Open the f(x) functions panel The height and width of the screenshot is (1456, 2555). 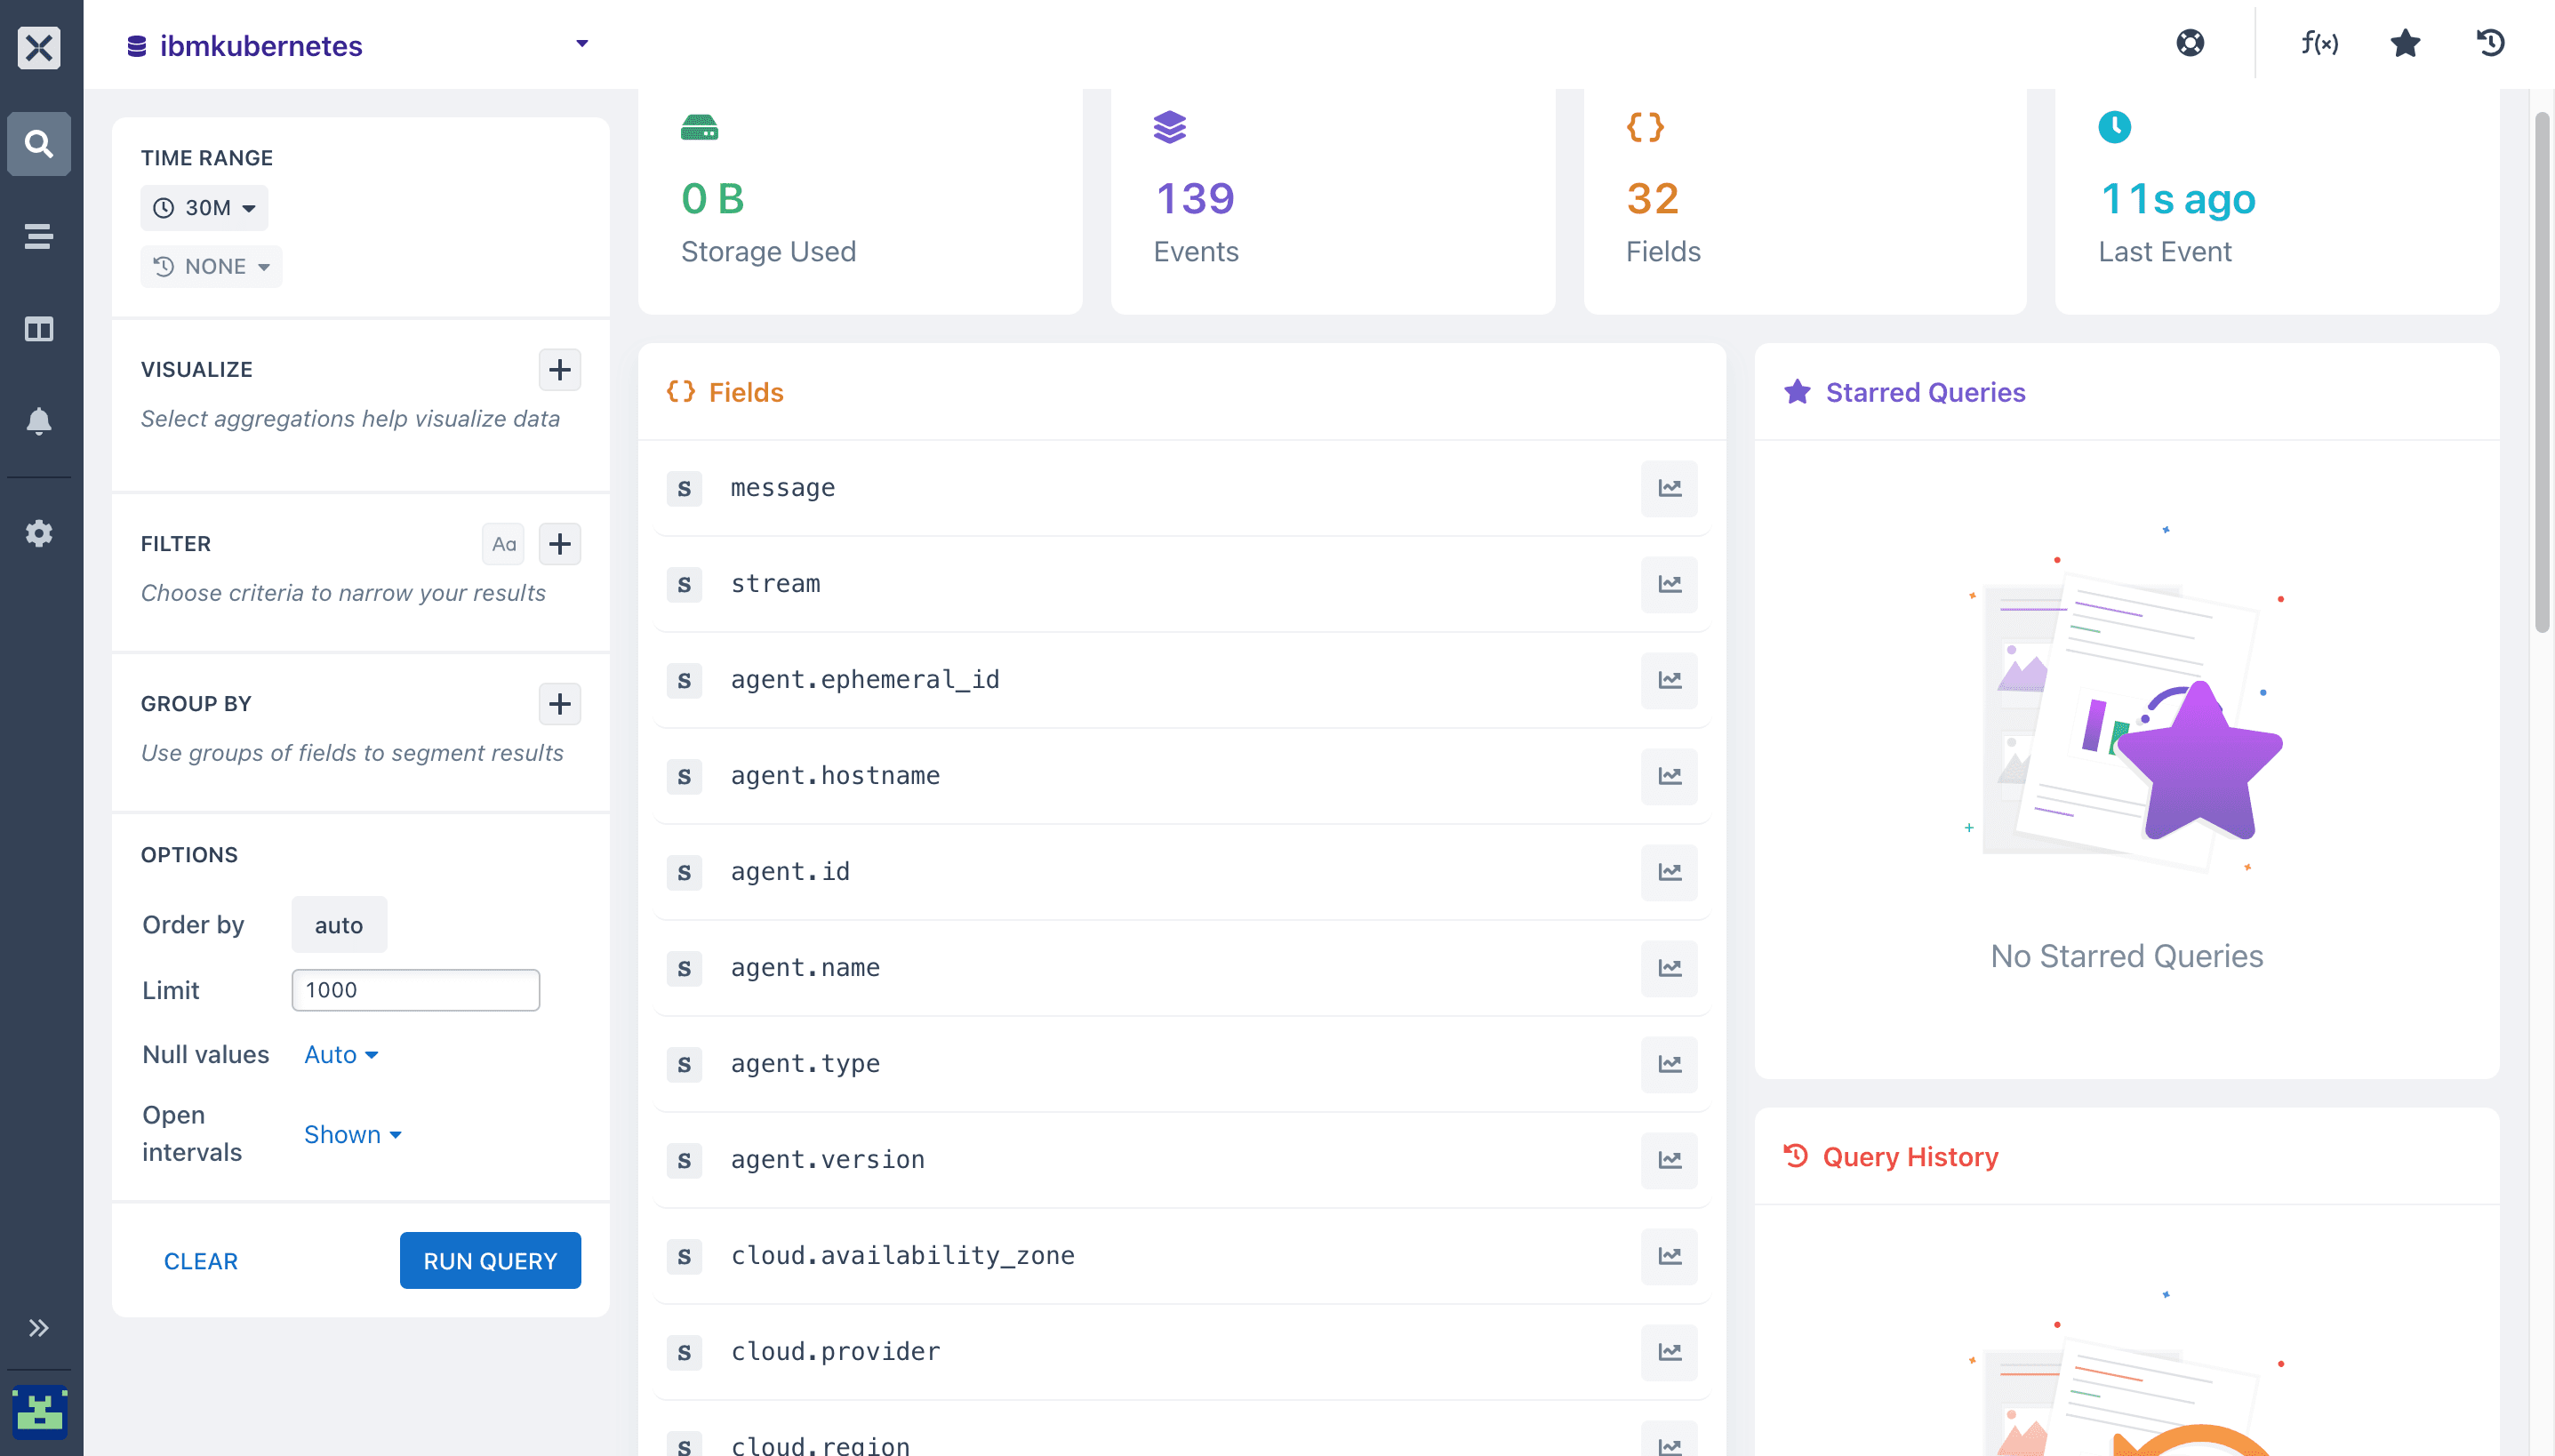[x=2319, y=43]
